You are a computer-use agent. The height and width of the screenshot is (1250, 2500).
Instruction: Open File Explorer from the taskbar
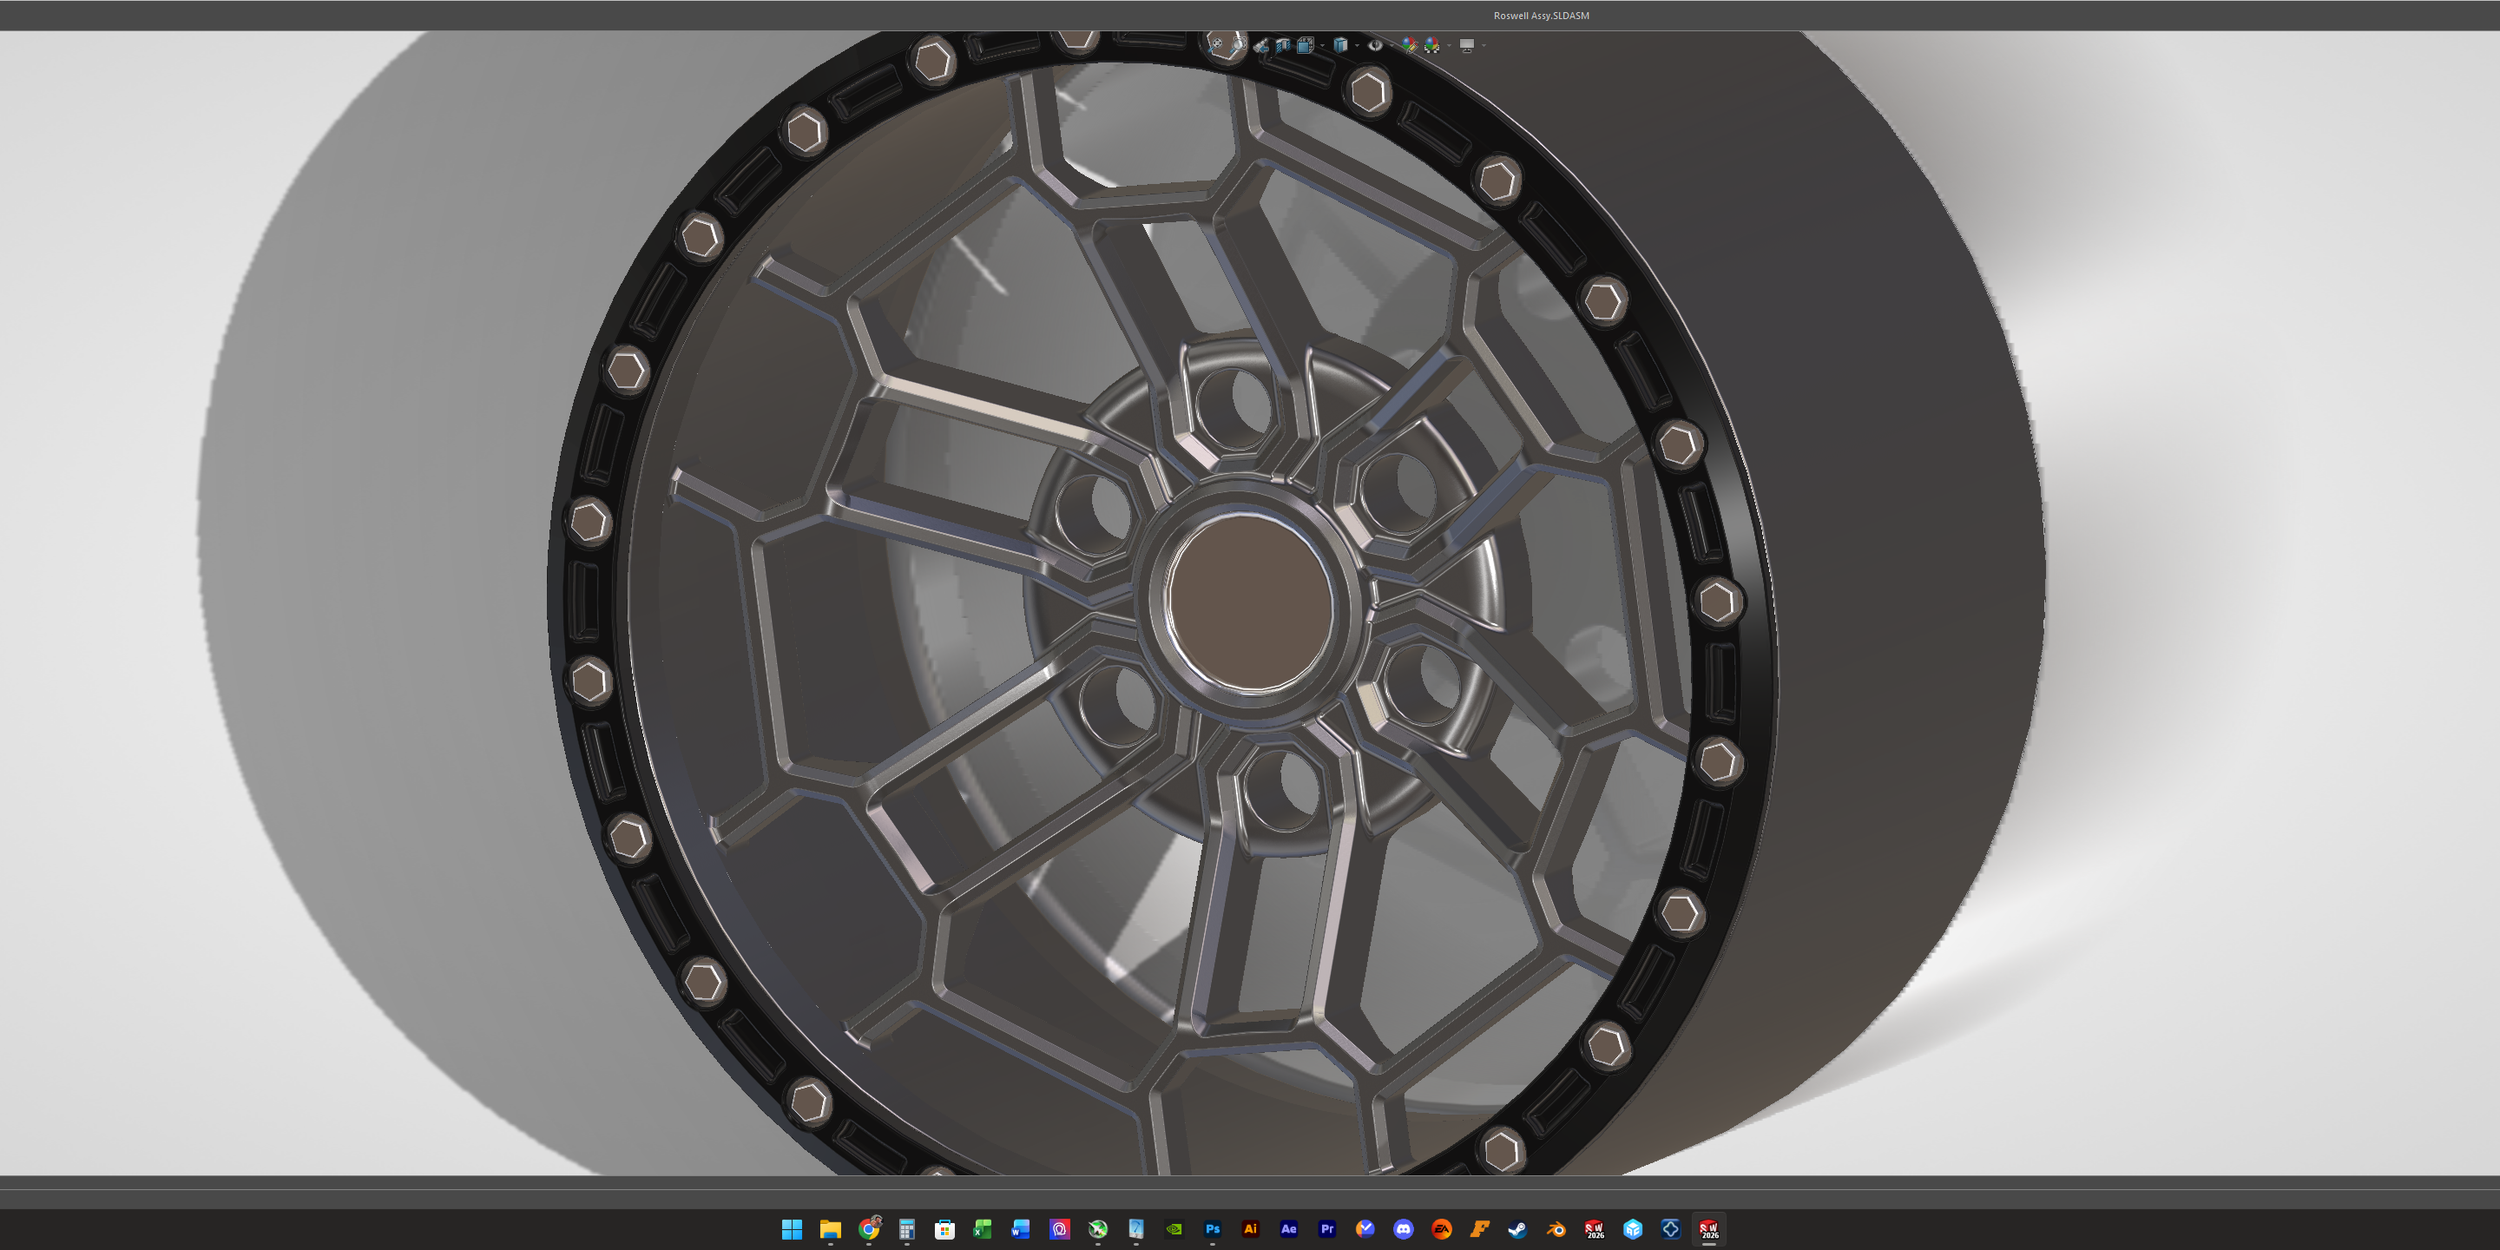coord(830,1229)
